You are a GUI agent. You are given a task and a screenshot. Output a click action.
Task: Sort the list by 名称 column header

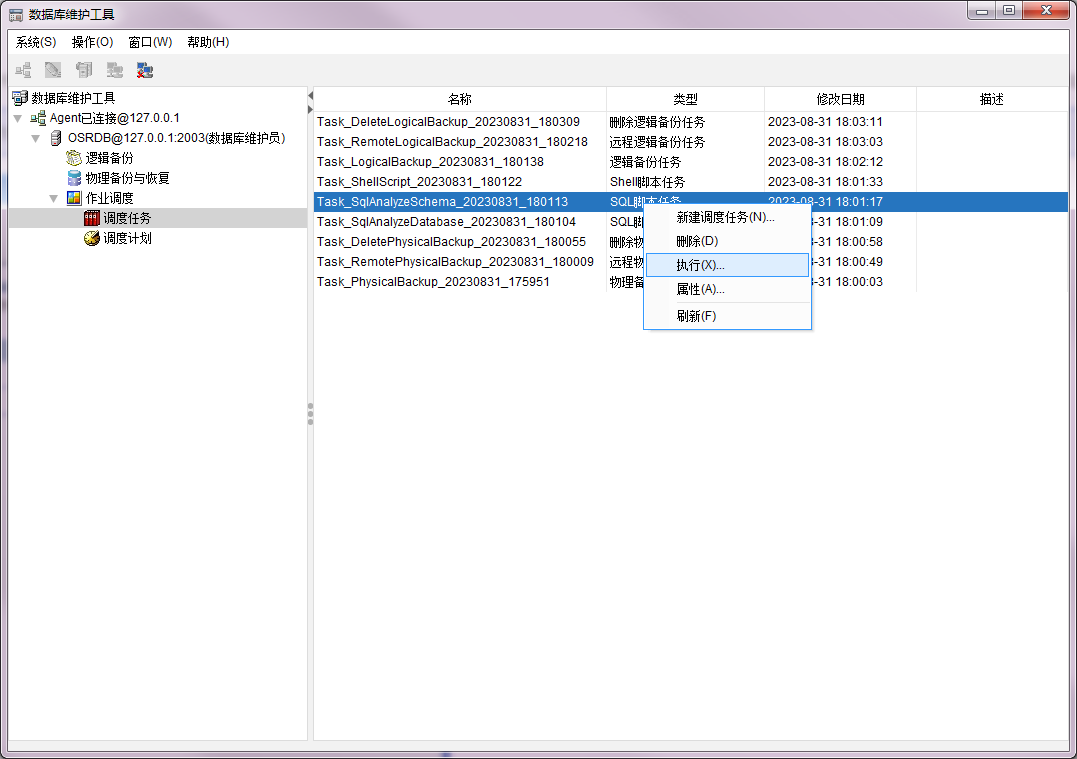click(459, 99)
